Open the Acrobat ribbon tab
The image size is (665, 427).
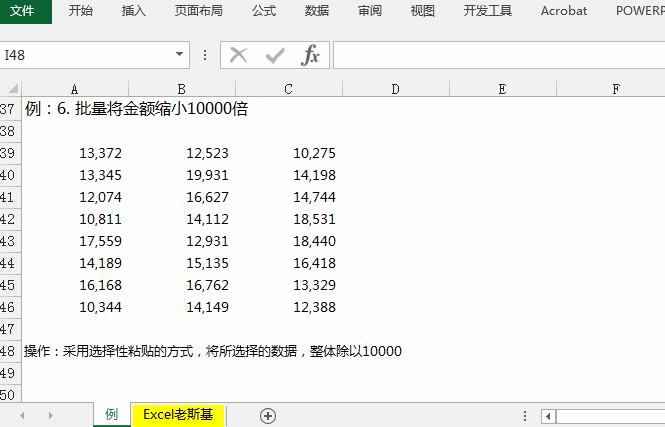coord(564,11)
